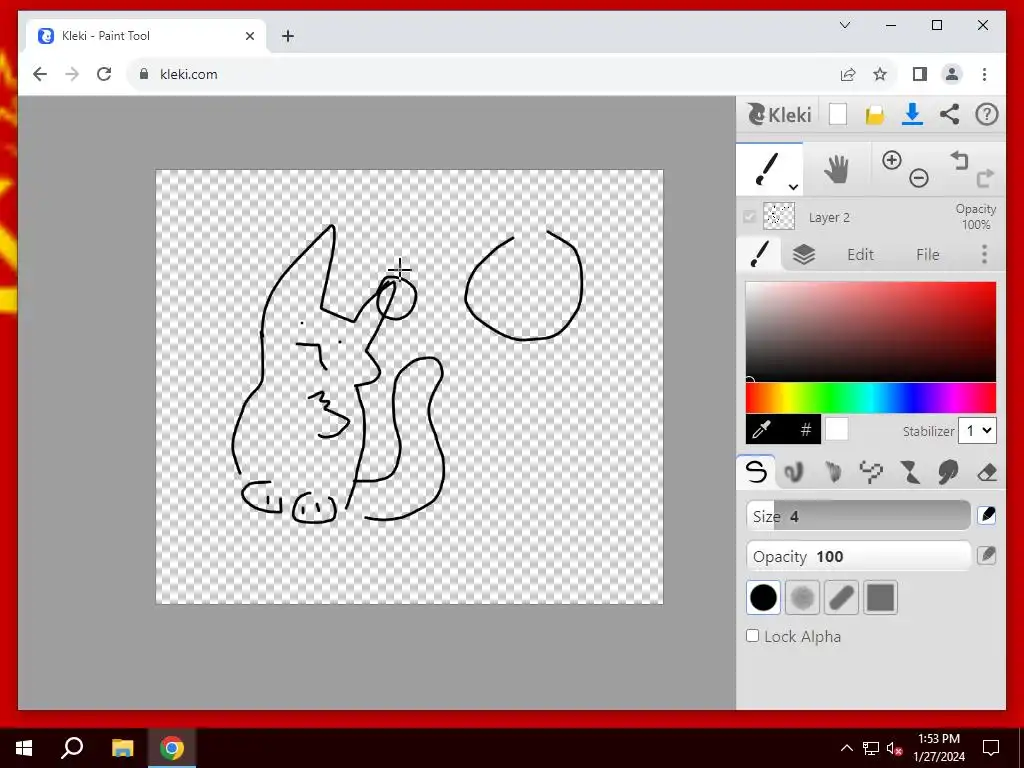This screenshot has height=768, width=1024.
Task: Close the Kleki browser tab
Action: [x=249, y=37]
